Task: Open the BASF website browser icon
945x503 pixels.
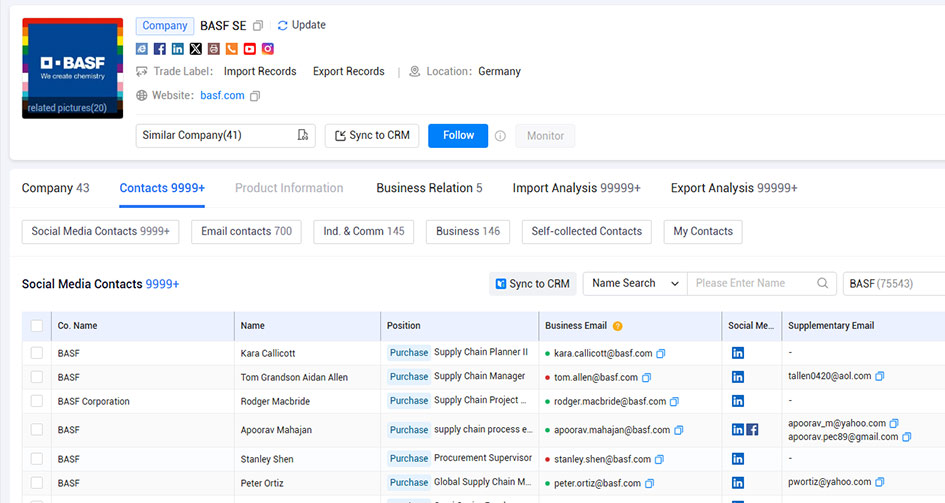Action: click(142, 49)
